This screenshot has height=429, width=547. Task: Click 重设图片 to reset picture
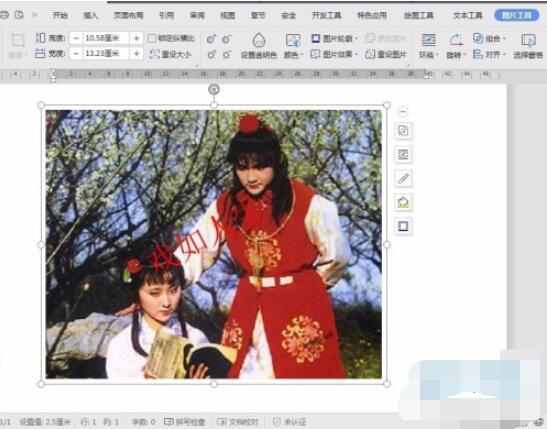tap(386, 54)
